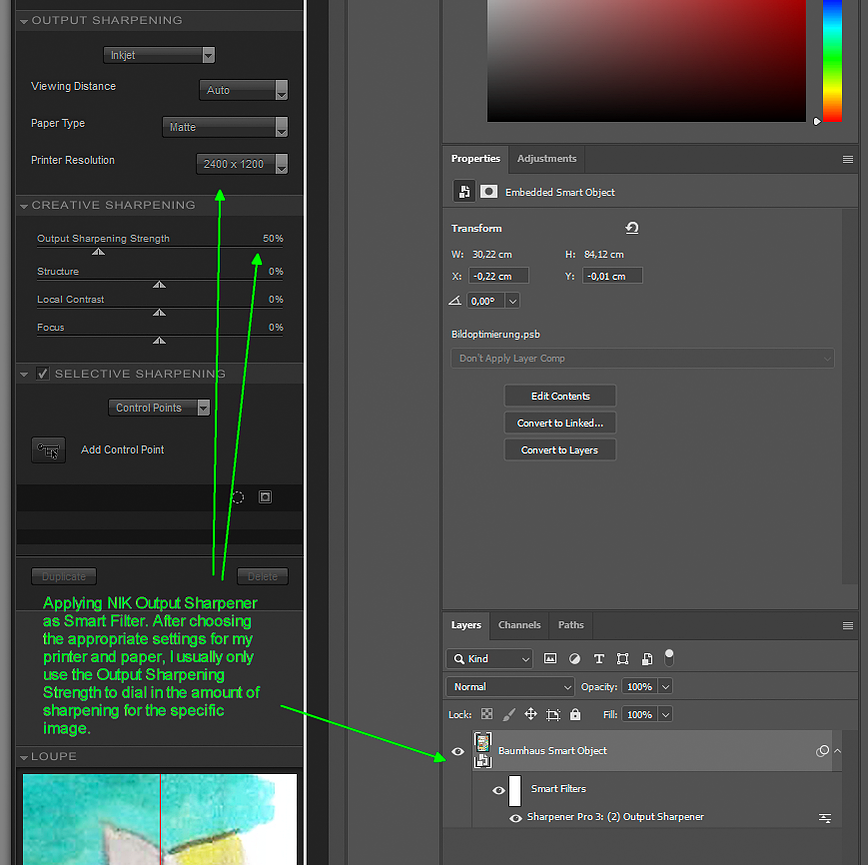The image size is (868, 865).
Task: Toggle the layer filtering on/off switch
Action: [x=669, y=657]
